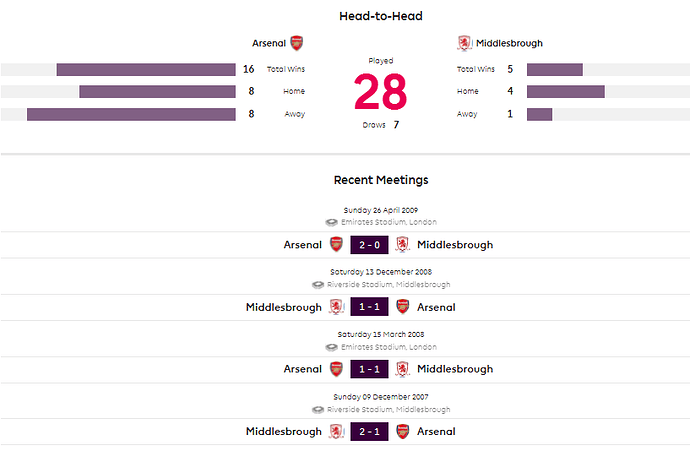
Task: Open the 2 - 1 score from 09 December 2007
Action: coord(369,432)
